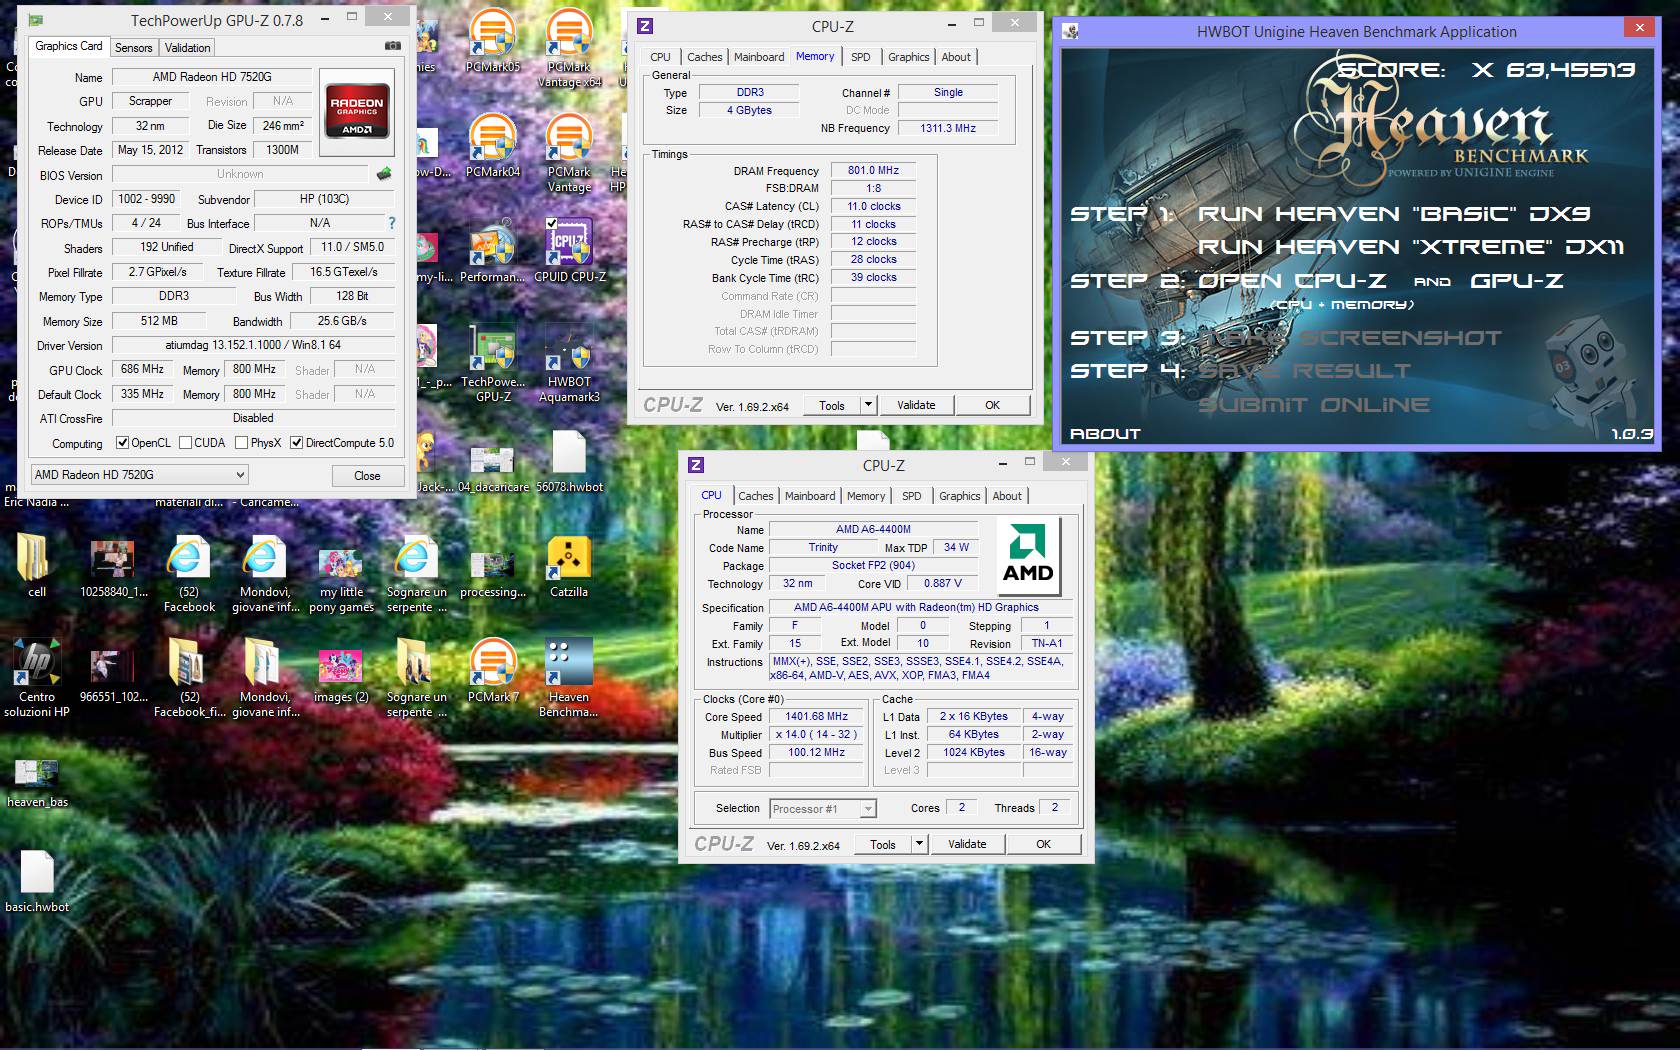Image resolution: width=1680 pixels, height=1050 pixels.
Task: Open the PCMark 7 desktop shortcut
Action: coord(493,671)
